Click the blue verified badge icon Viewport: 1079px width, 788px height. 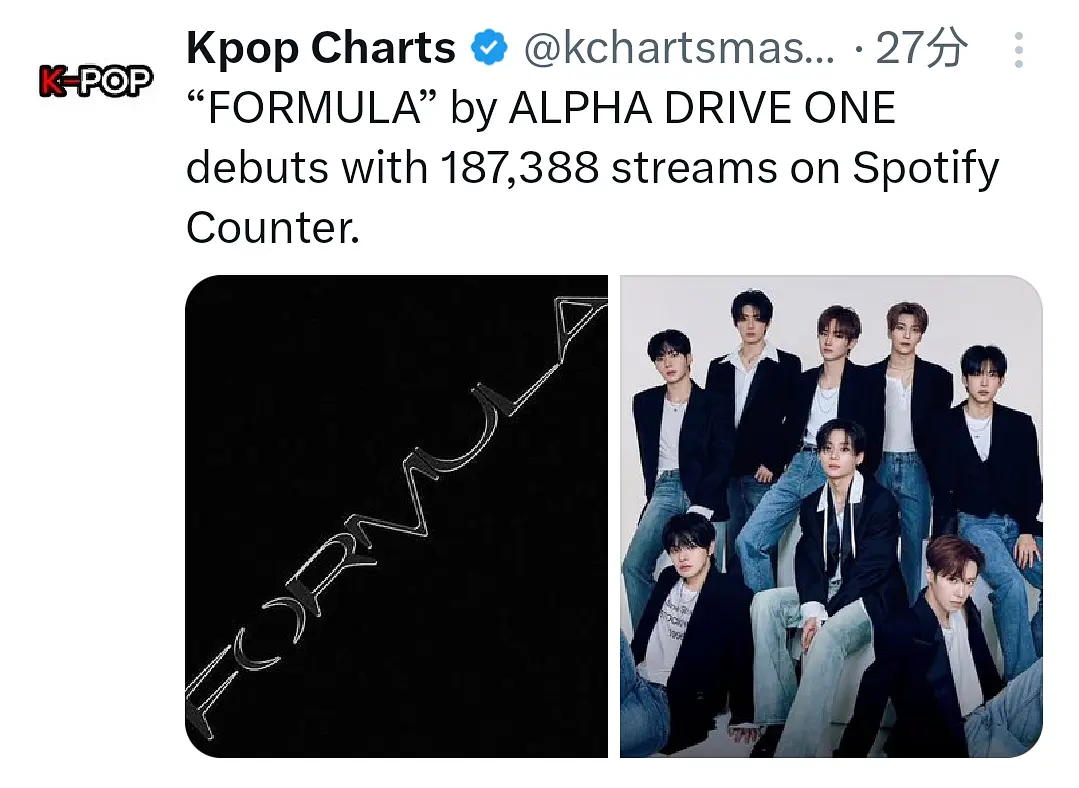(x=489, y=48)
